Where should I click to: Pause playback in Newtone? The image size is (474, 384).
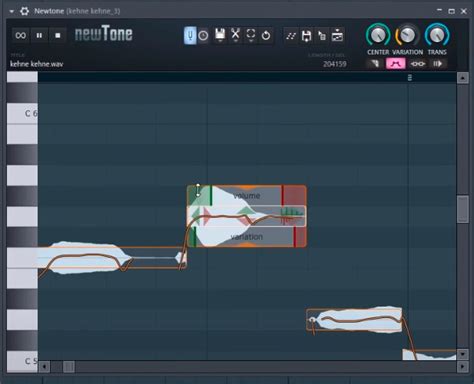39,35
